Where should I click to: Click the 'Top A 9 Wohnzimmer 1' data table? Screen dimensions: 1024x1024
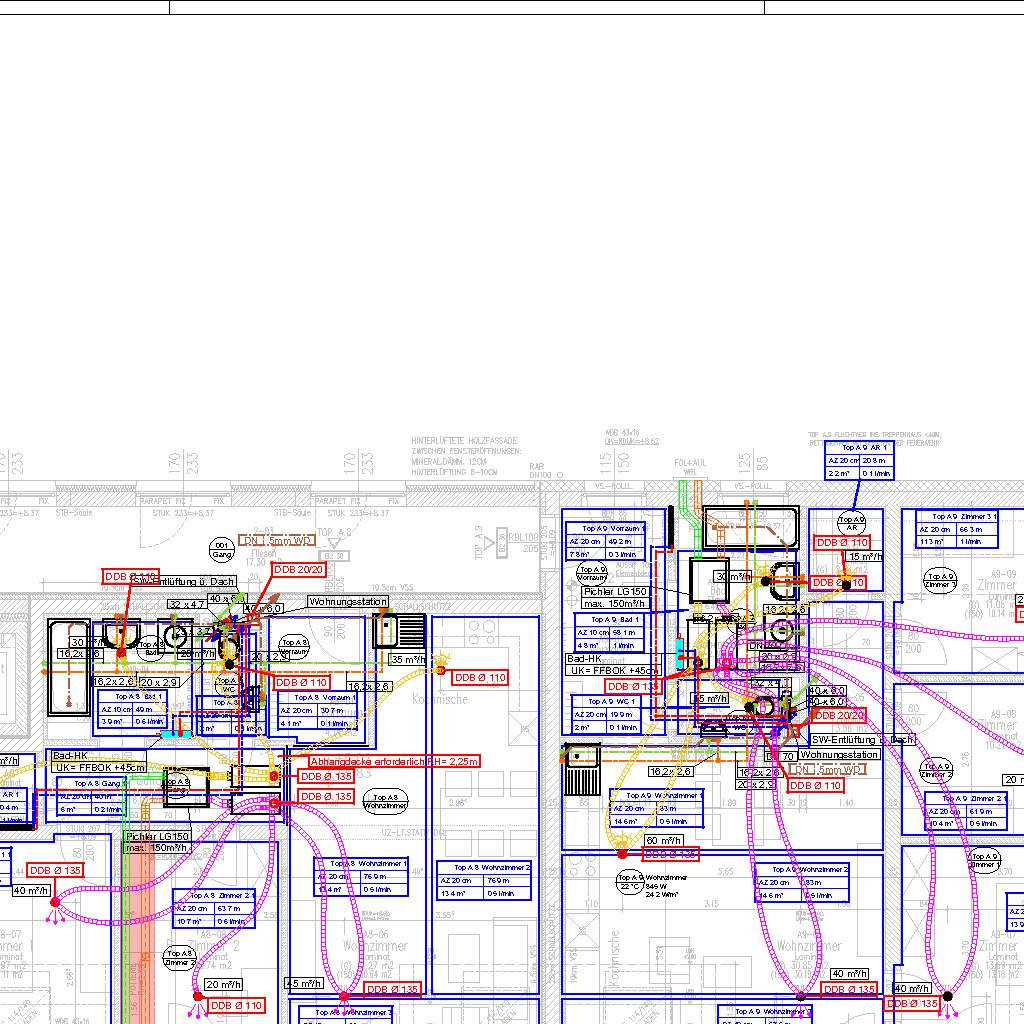point(656,808)
